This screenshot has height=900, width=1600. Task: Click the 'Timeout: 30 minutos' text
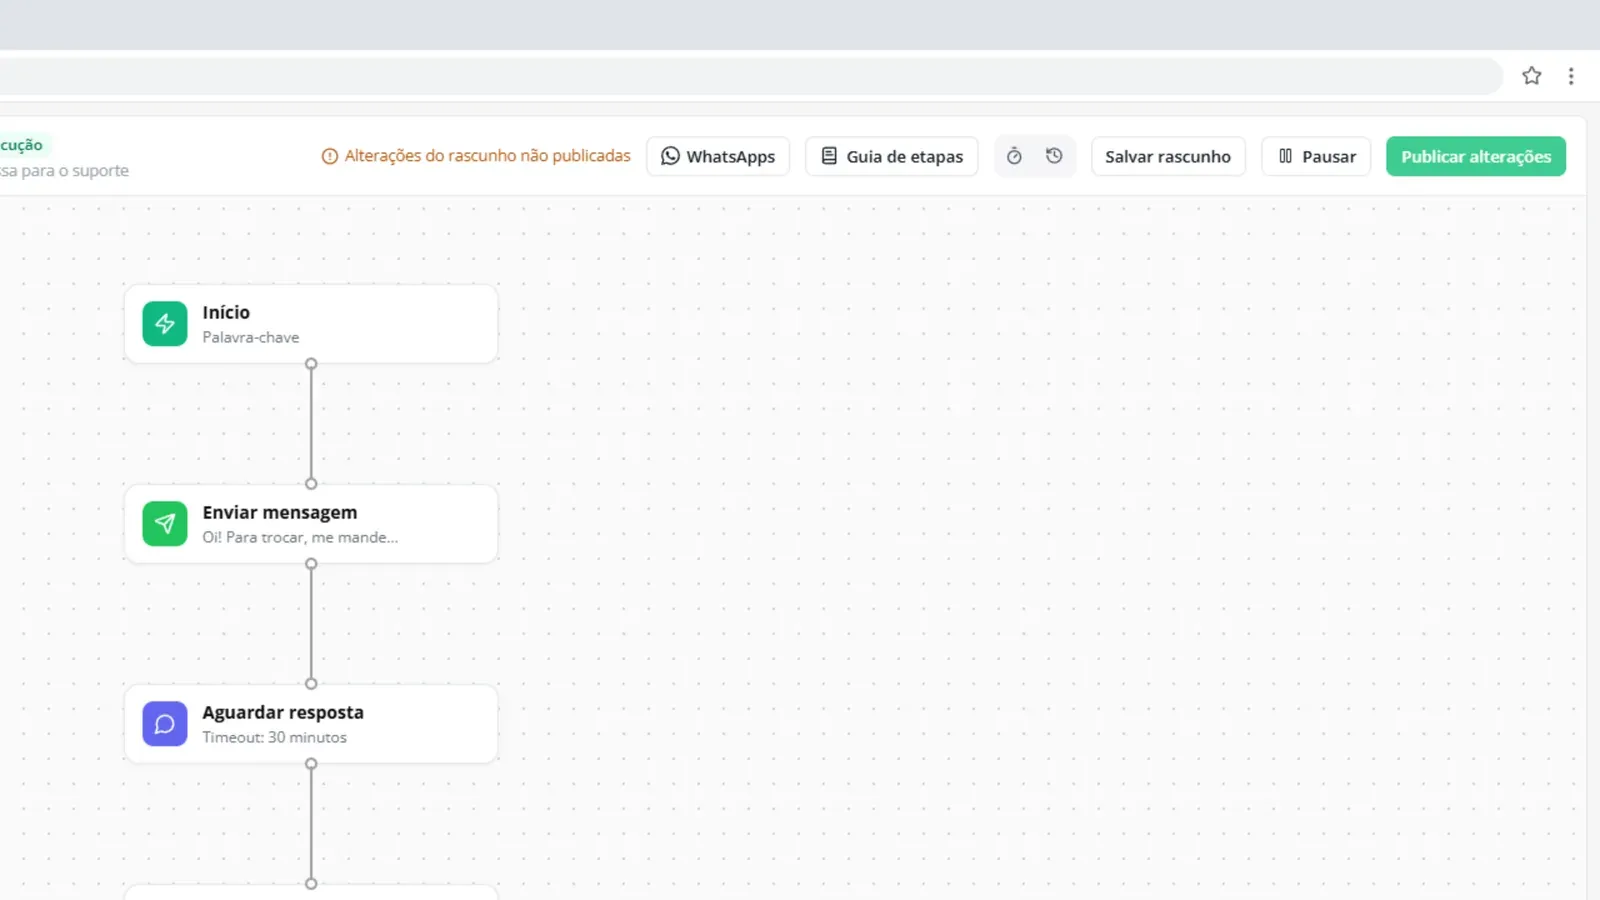tap(275, 738)
